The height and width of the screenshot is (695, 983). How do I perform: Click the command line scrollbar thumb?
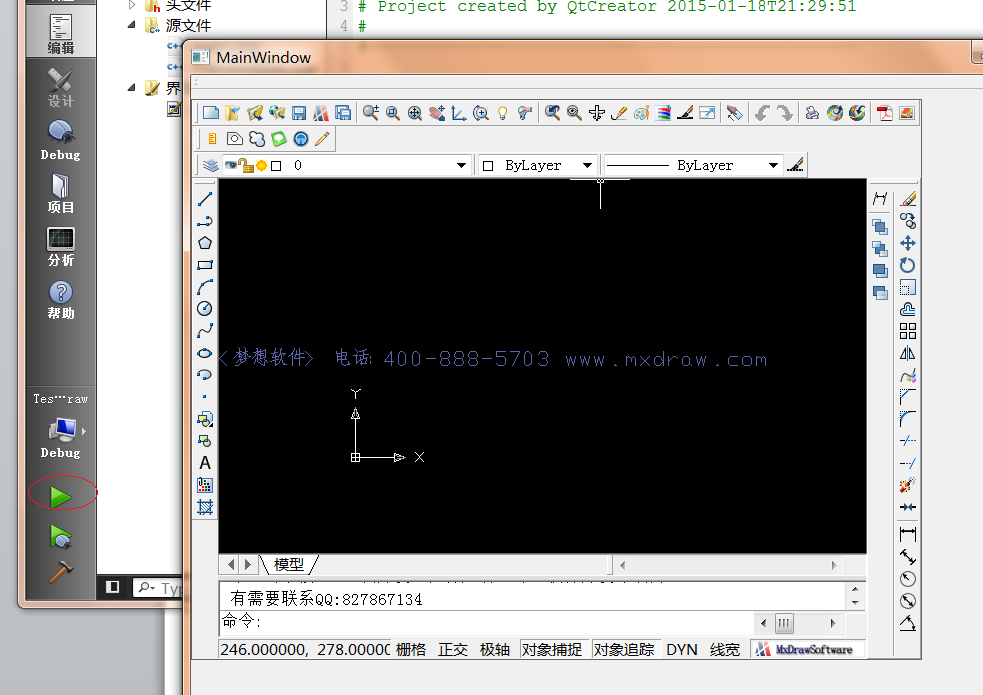[784, 624]
